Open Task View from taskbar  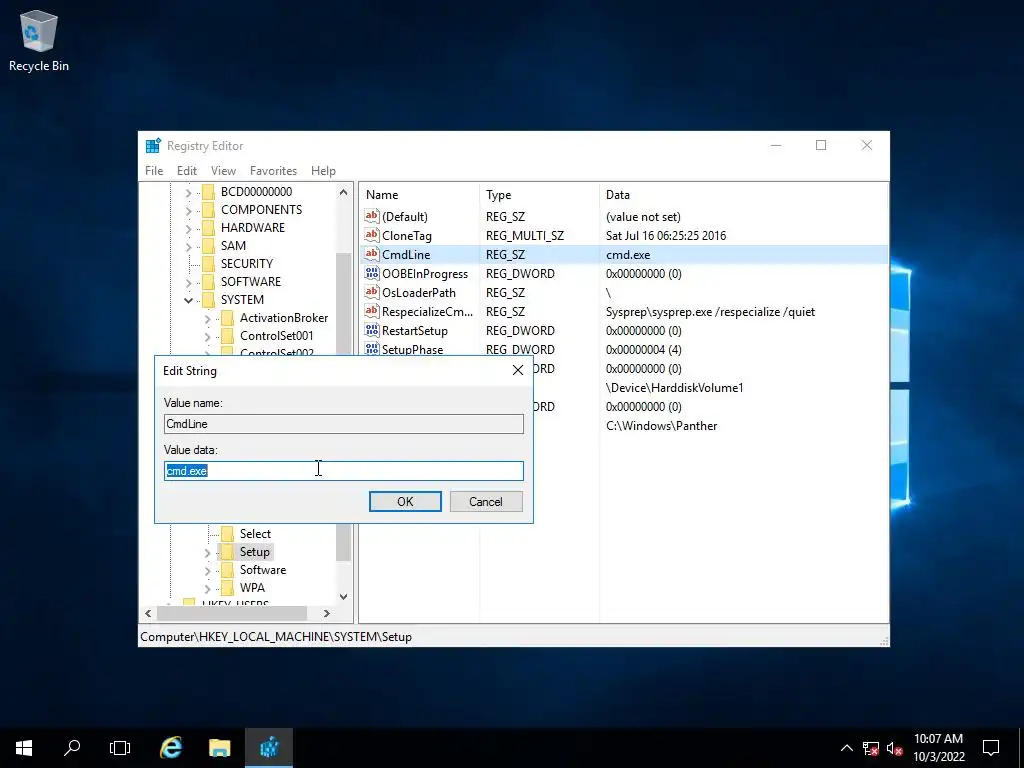click(120, 748)
